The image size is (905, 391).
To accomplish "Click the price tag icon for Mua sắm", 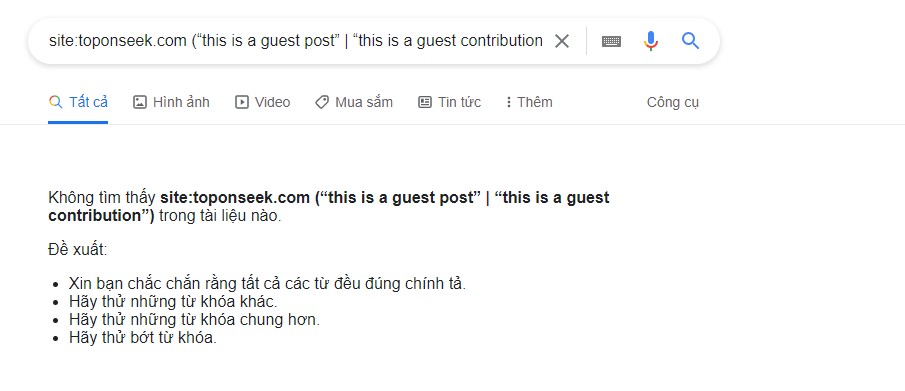I will pyautogui.click(x=322, y=102).
